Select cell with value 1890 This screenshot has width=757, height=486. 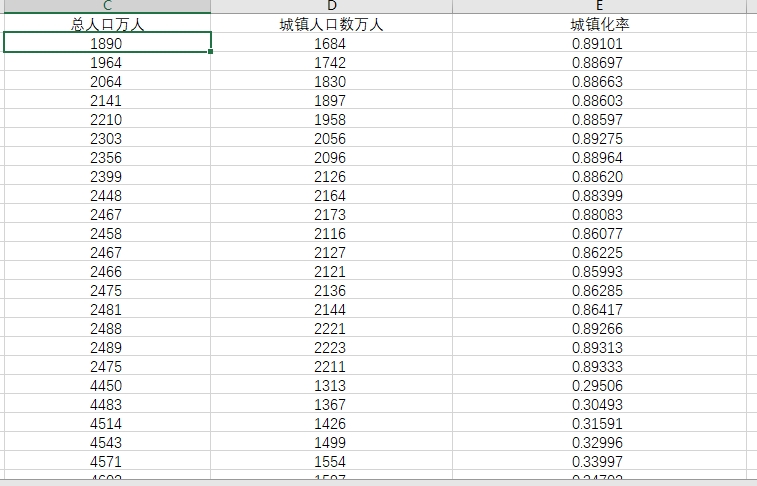(107, 43)
